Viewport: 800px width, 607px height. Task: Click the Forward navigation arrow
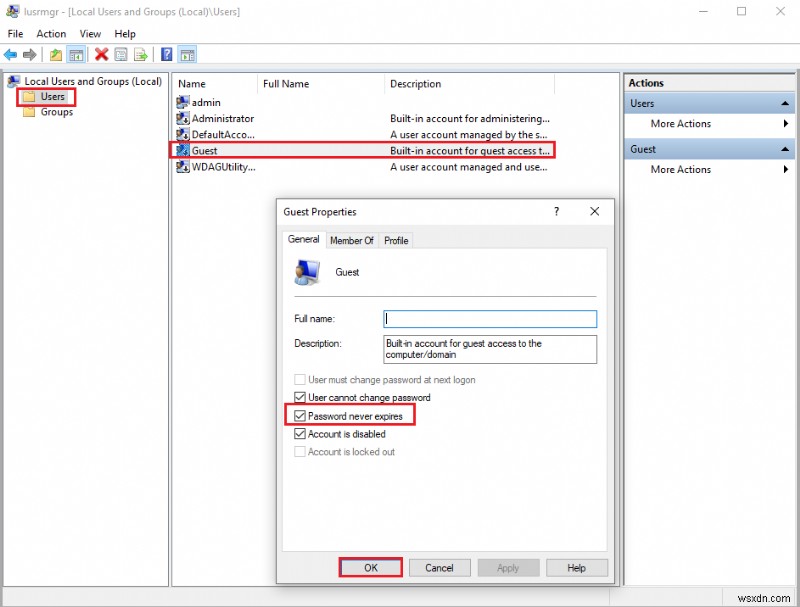[x=30, y=55]
